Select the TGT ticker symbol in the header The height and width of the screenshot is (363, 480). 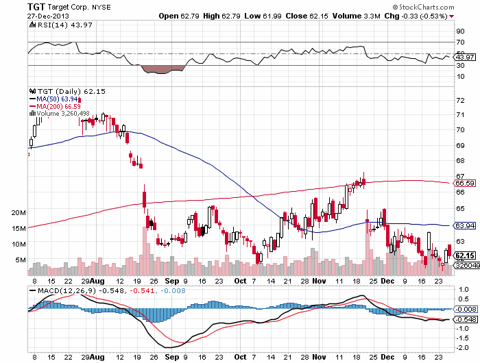[x=36, y=7]
